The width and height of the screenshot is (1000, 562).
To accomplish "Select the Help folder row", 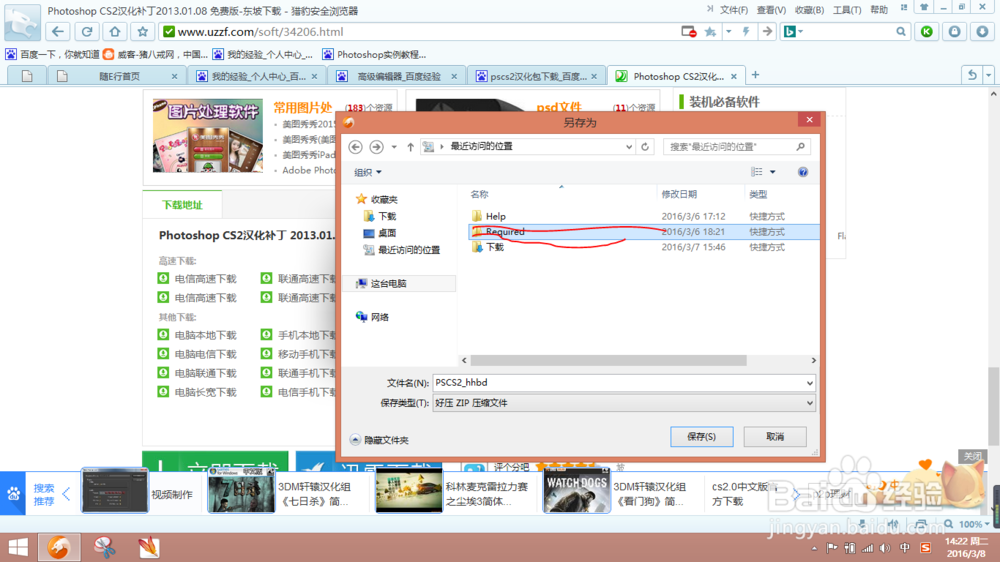I will pyautogui.click(x=644, y=216).
